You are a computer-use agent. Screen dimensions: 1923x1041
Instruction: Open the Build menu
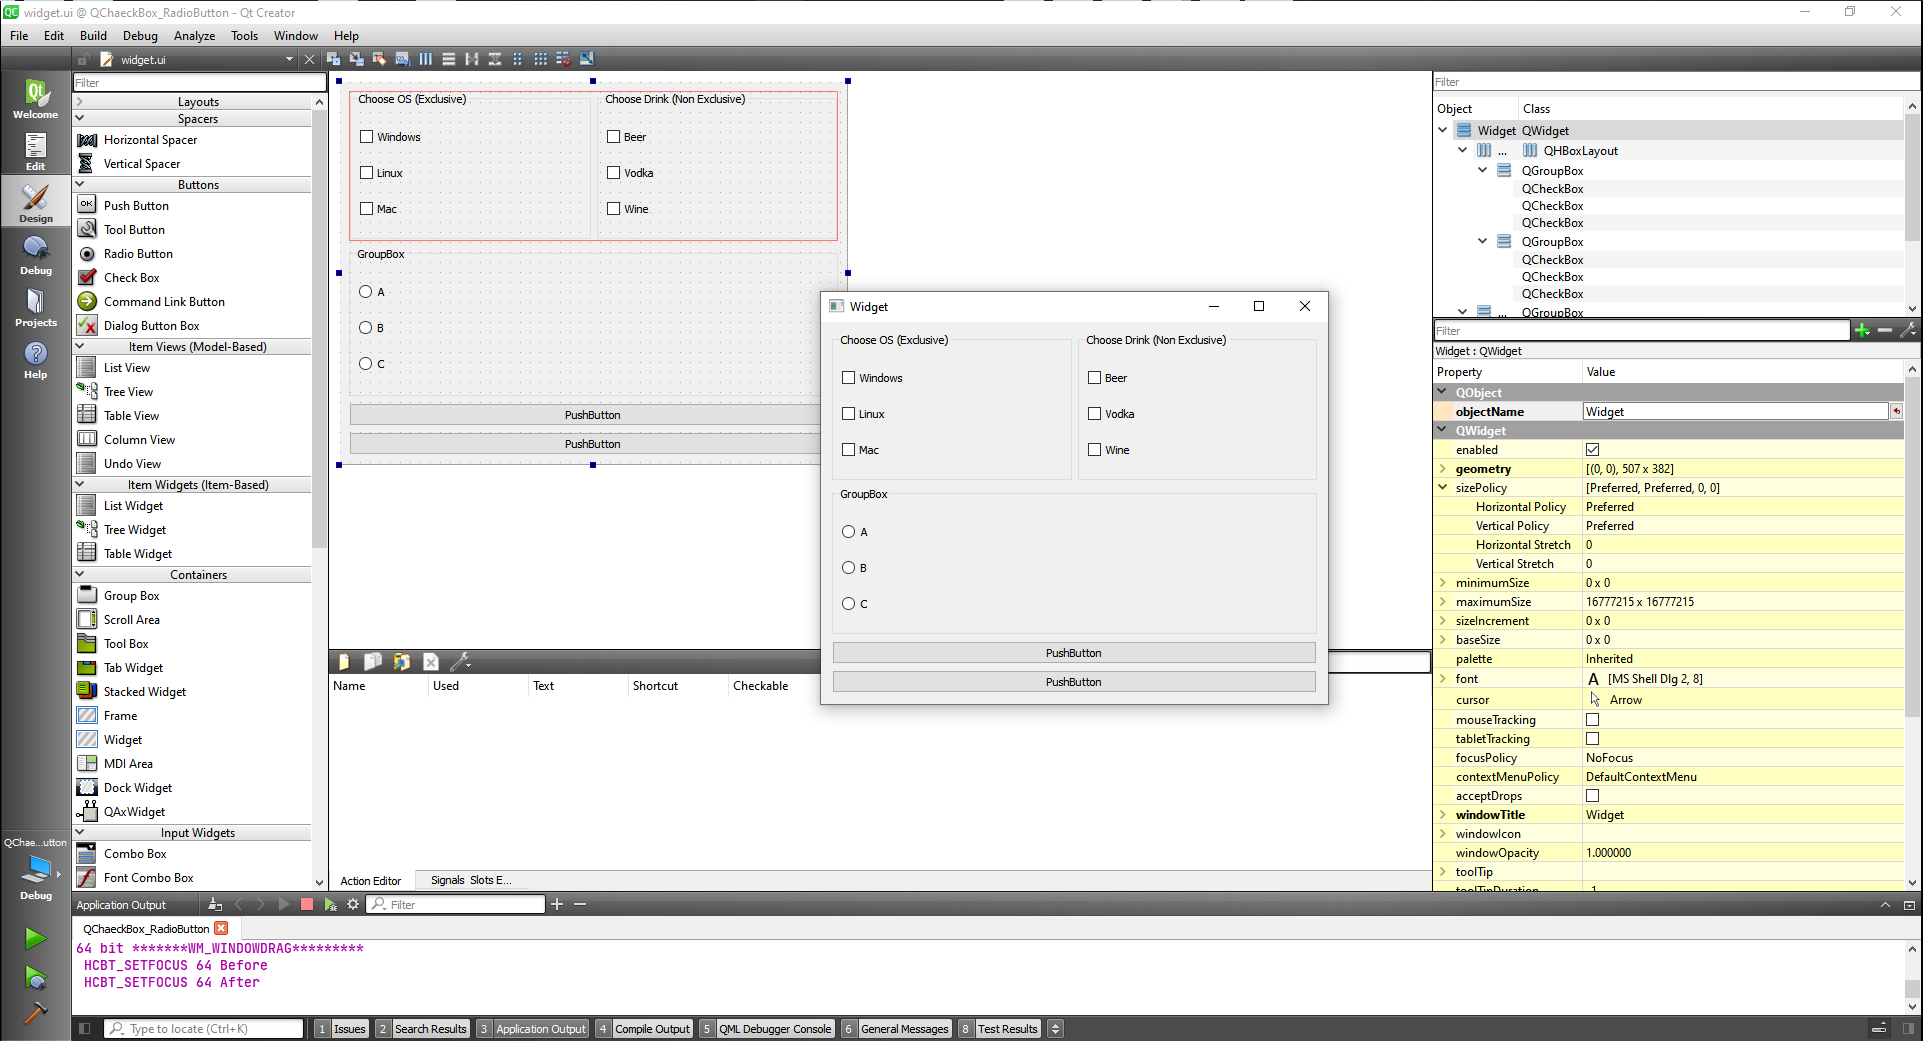point(93,36)
